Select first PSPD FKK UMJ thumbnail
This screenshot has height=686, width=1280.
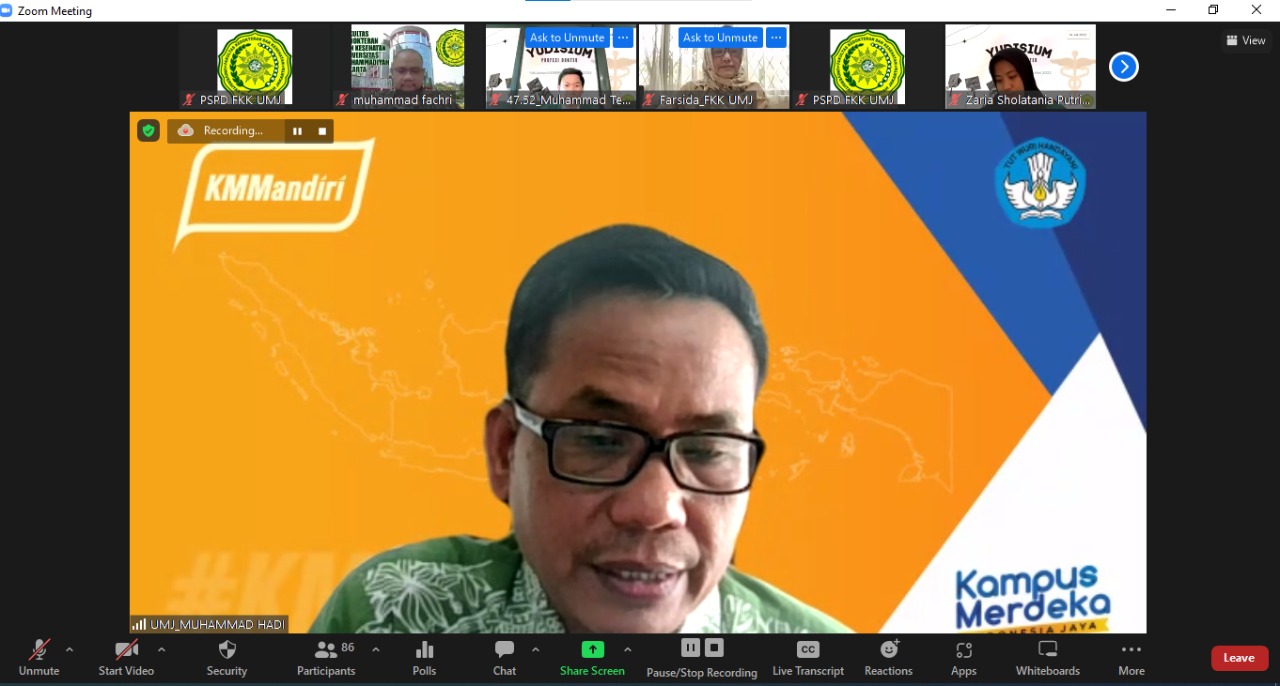click(255, 66)
